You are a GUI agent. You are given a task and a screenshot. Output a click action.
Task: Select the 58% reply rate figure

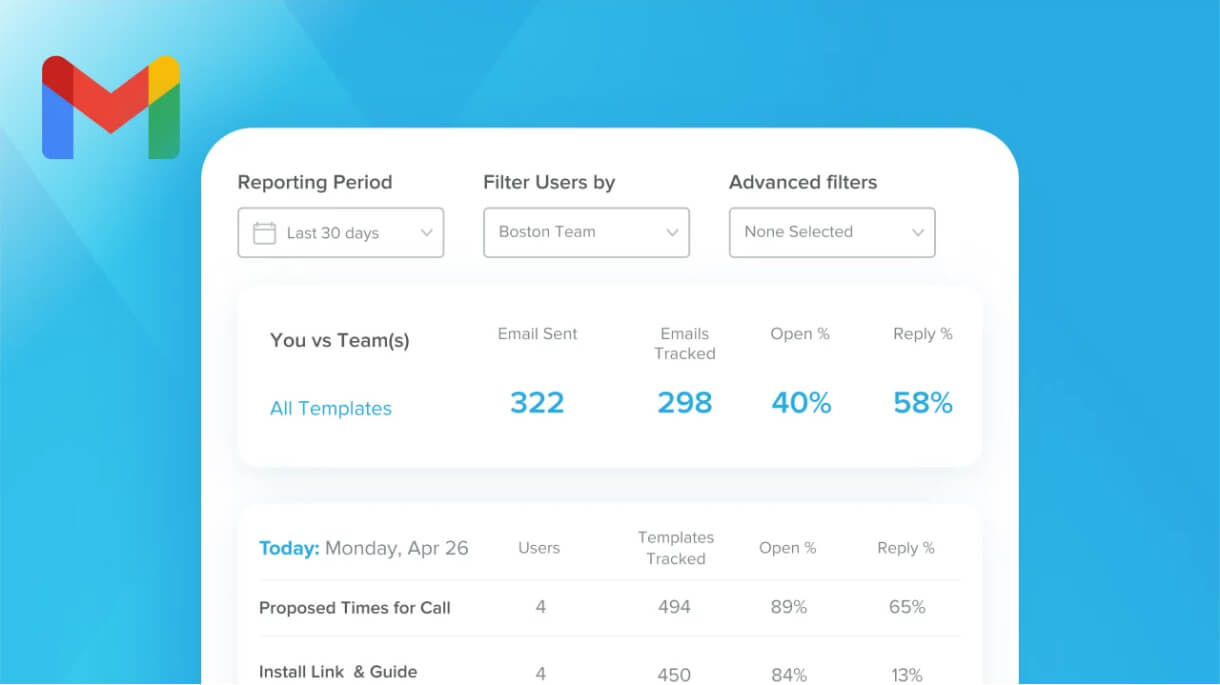923,403
